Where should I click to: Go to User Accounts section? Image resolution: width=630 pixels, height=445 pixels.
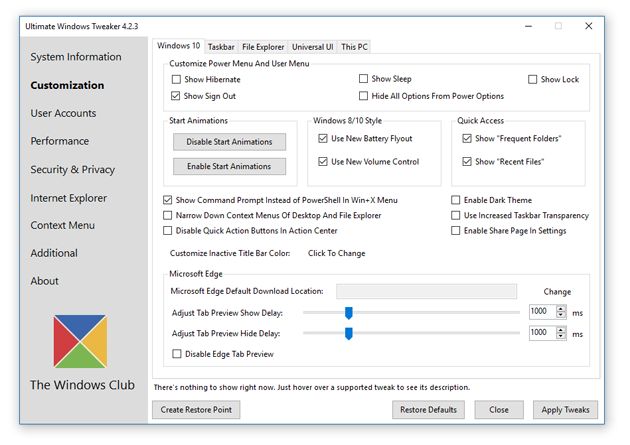[x=63, y=113]
